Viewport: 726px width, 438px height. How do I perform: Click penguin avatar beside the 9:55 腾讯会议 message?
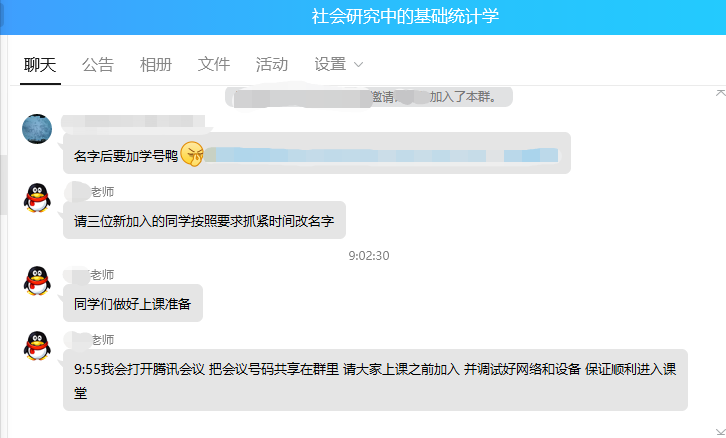pos(37,345)
